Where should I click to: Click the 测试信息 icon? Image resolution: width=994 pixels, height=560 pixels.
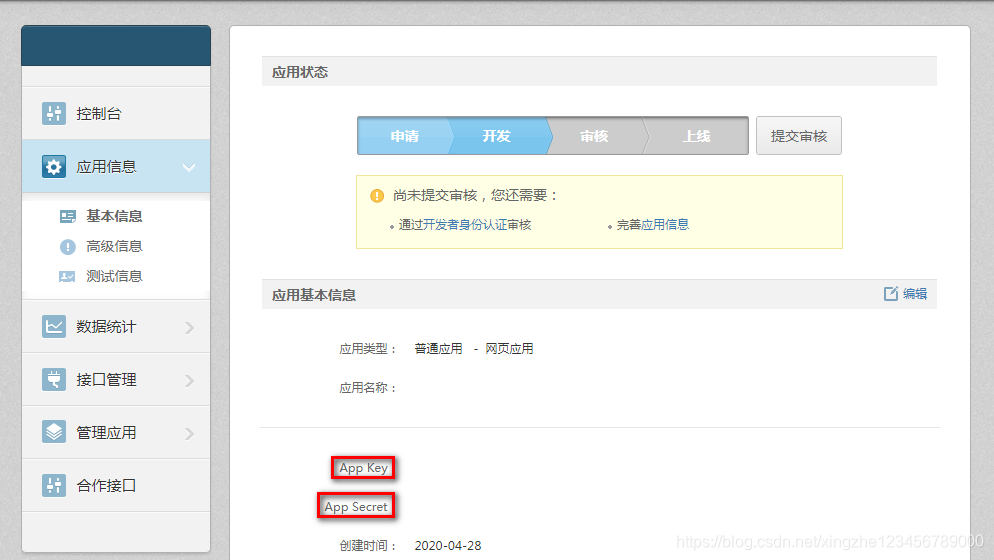[67, 277]
